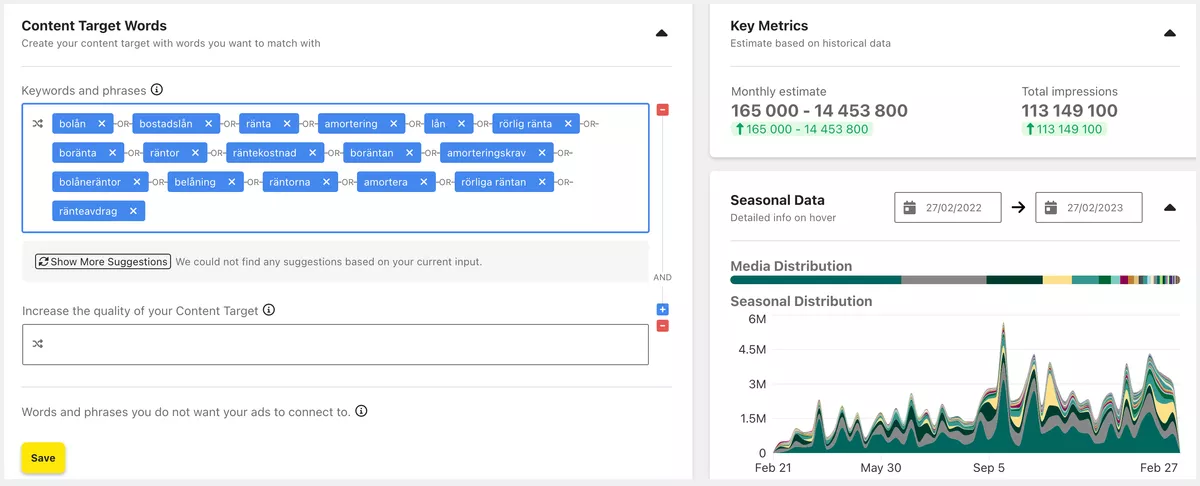
Task: Remove the lån keyword tag
Action: coord(462,124)
